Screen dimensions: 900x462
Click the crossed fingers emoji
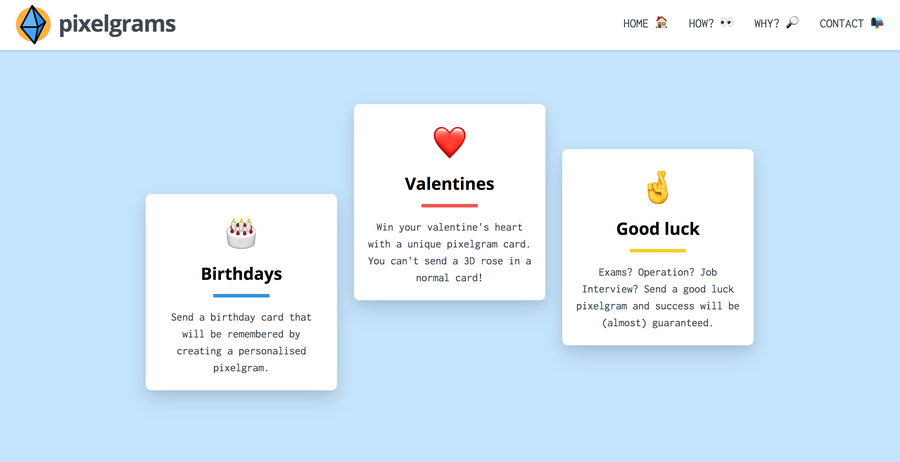[658, 188]
